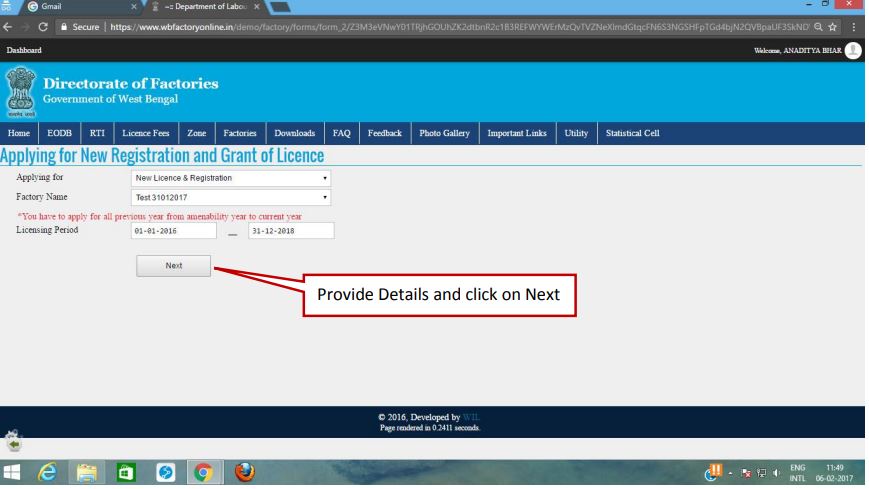Open the Downloads menu item
Viewport: 869px width, 489px height.
tap(295, 134)
